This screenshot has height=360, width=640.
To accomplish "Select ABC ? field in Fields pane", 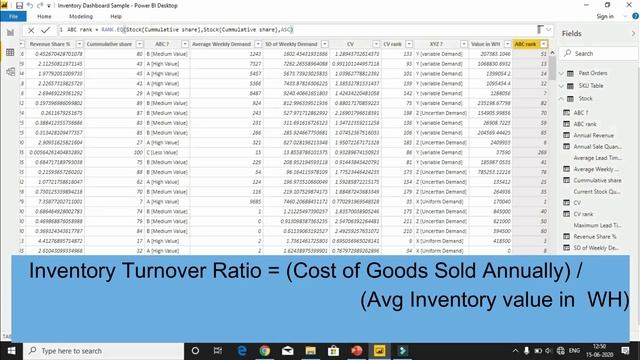I will (581, 113).
